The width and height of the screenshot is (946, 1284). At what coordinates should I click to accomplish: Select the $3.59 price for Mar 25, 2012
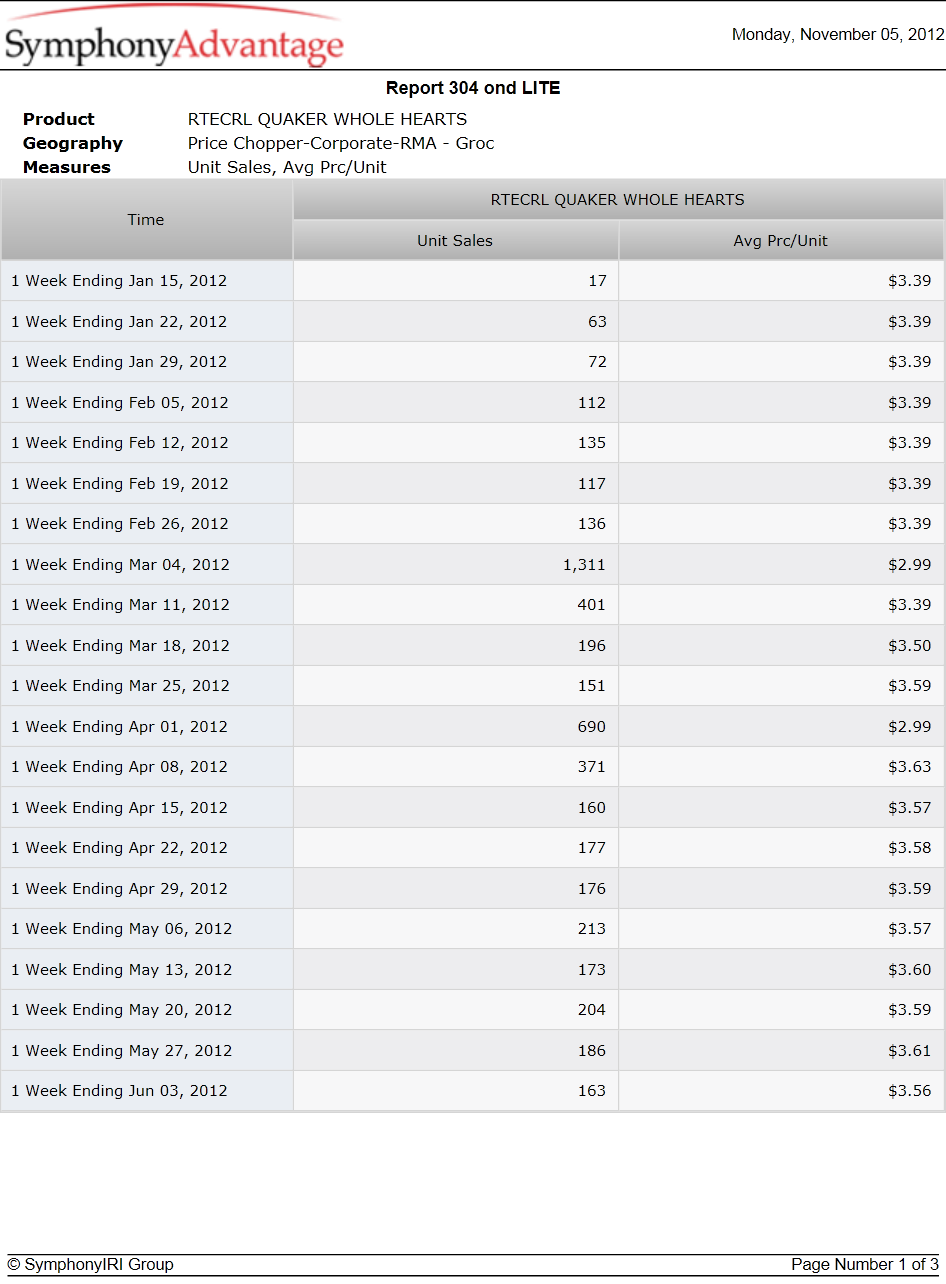[910, 686]
